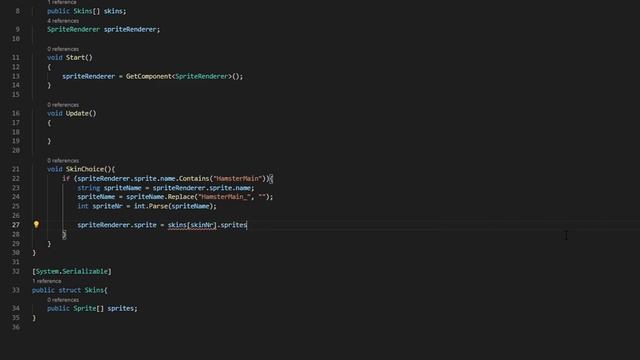The image size is (640, 360).
Task: Click line number 22 in the gutter
Action: [16, 178]
